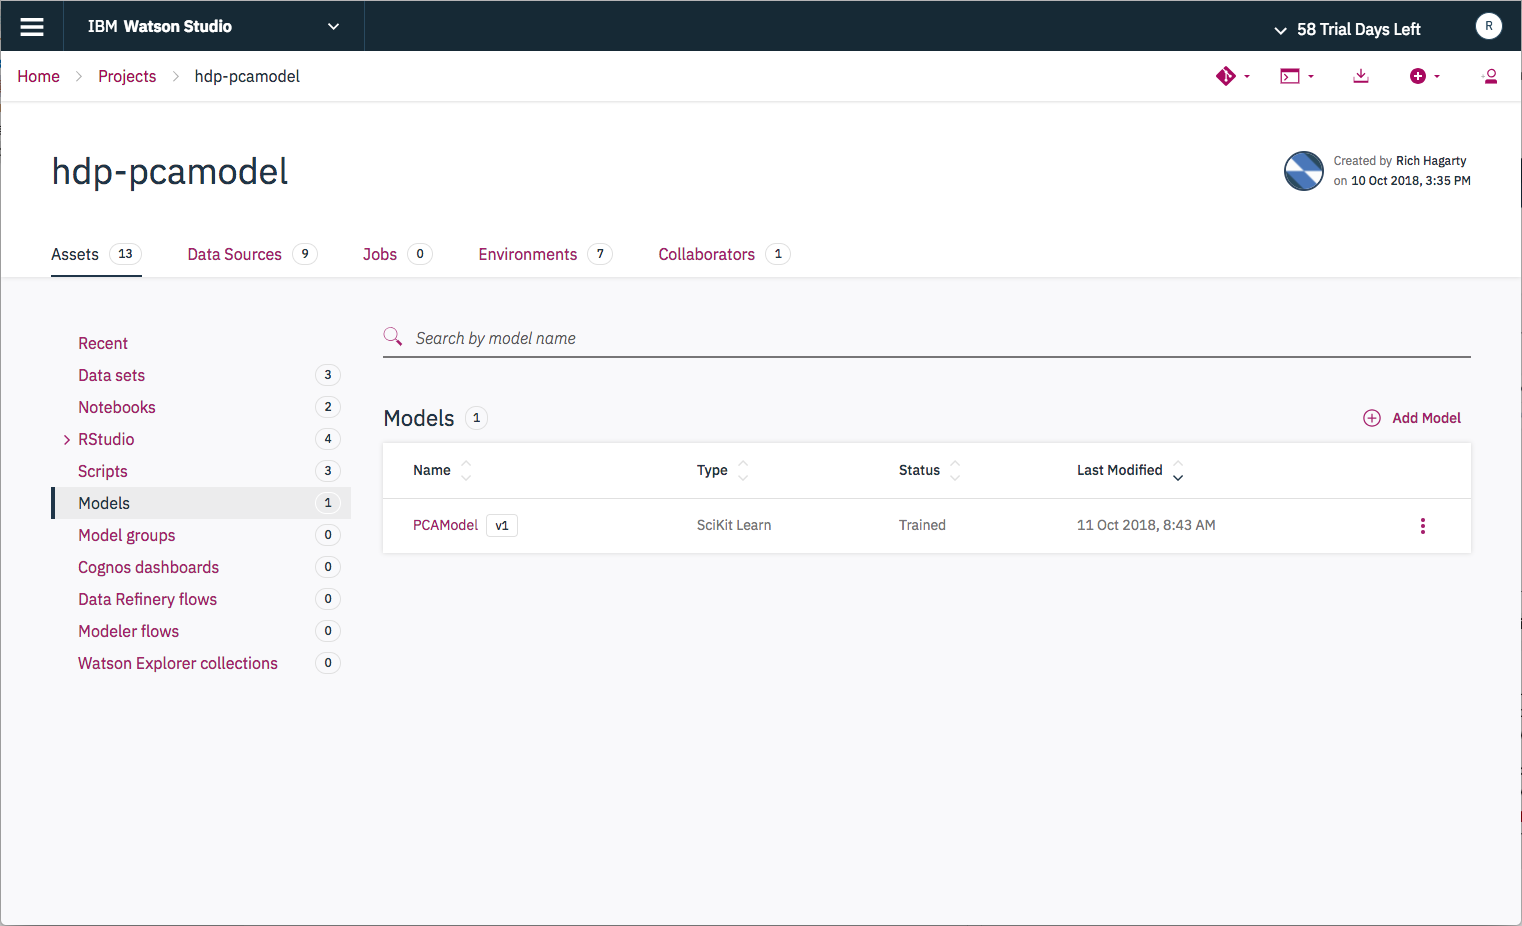Go to the Projects breadcrumb
The image size is (1522, 926).
pos(127,76)
